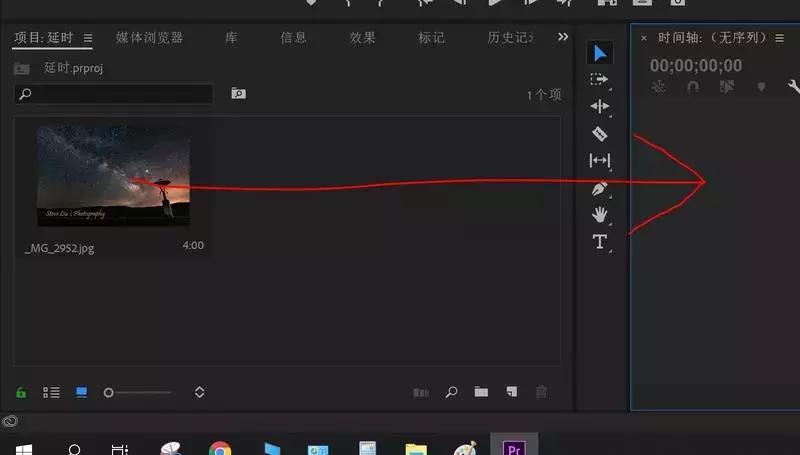
Task: Switch to 标记 tab
Action: coord(431,38)
